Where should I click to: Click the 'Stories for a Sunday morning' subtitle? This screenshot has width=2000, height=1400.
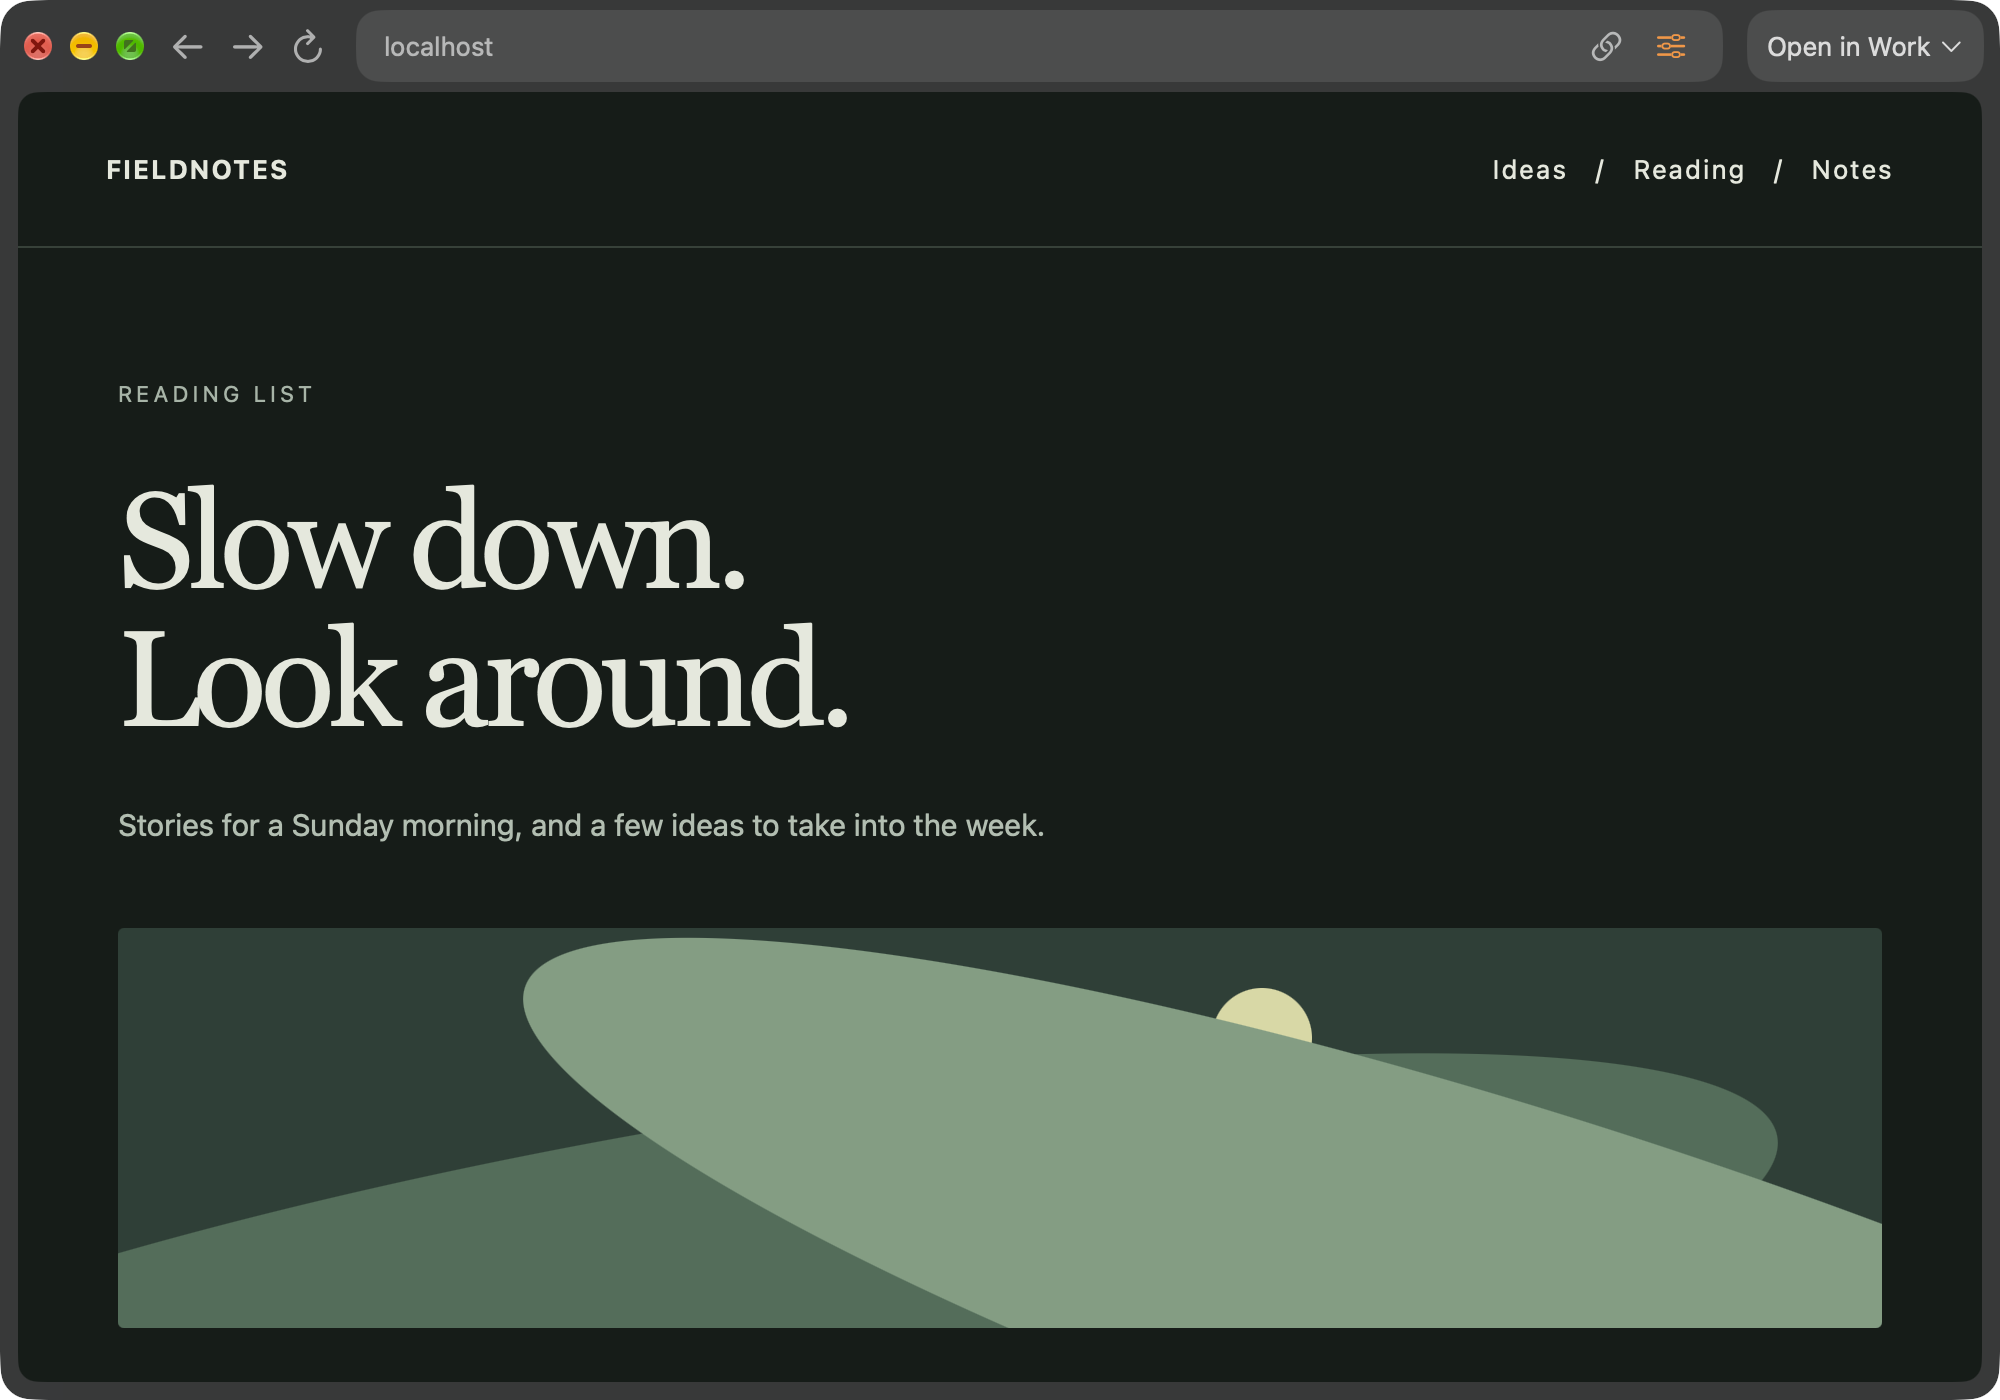tap(581, 826)
